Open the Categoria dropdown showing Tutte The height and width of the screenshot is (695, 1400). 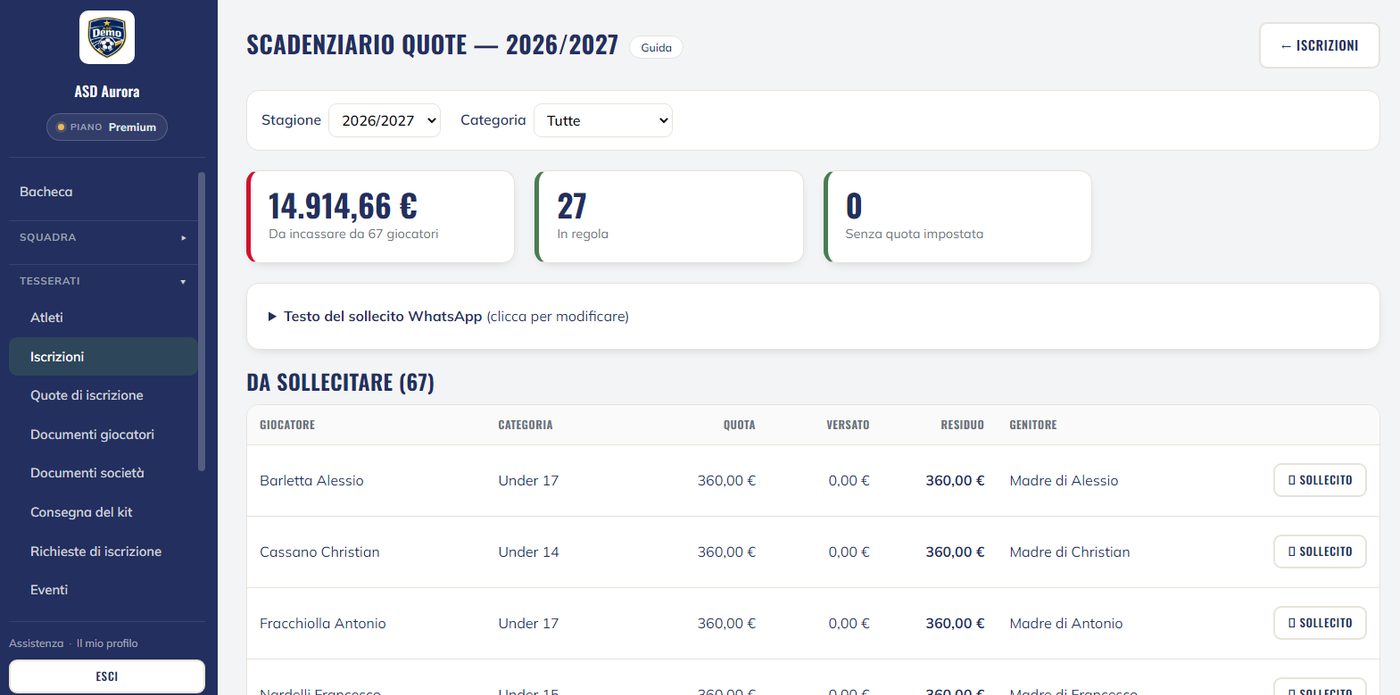(603, 120)
